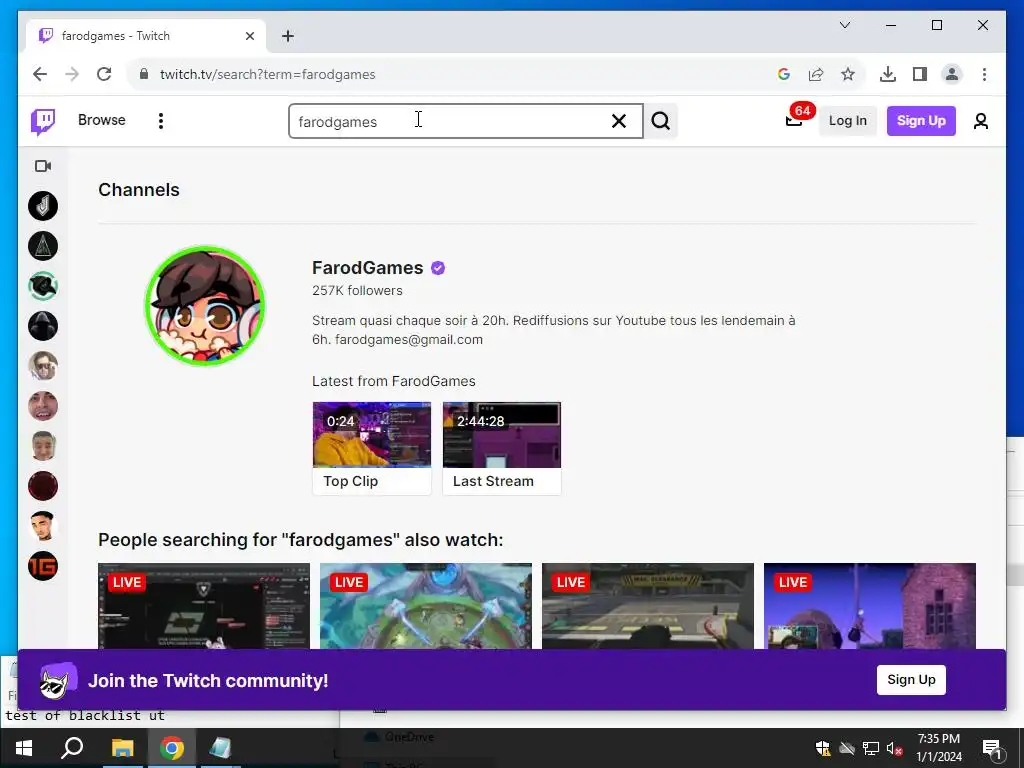1024x768 pixels.
Task: Open the sunglasses man sidebar channel avatar
Action: tap(43, 366)
